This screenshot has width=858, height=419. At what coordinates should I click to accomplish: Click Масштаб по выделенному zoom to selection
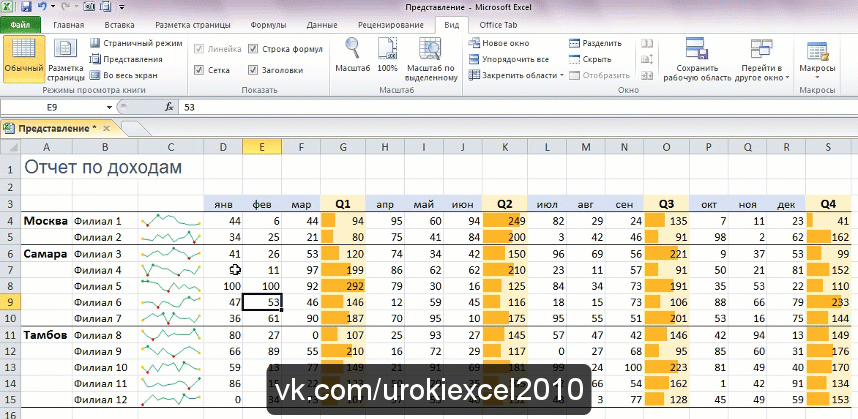(x=432, y=59)
